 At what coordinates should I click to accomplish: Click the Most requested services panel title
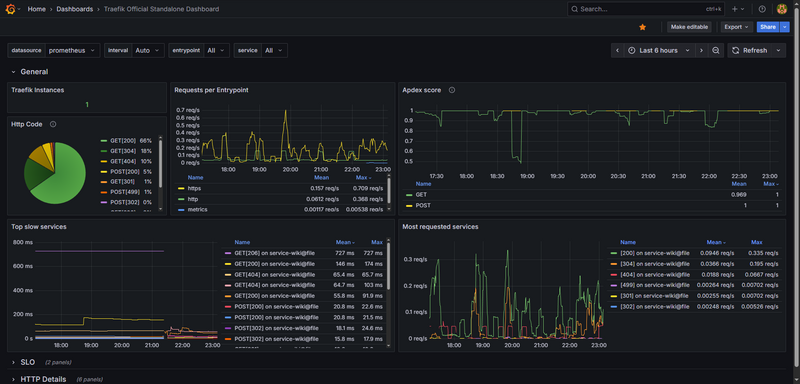coord(440,226)
